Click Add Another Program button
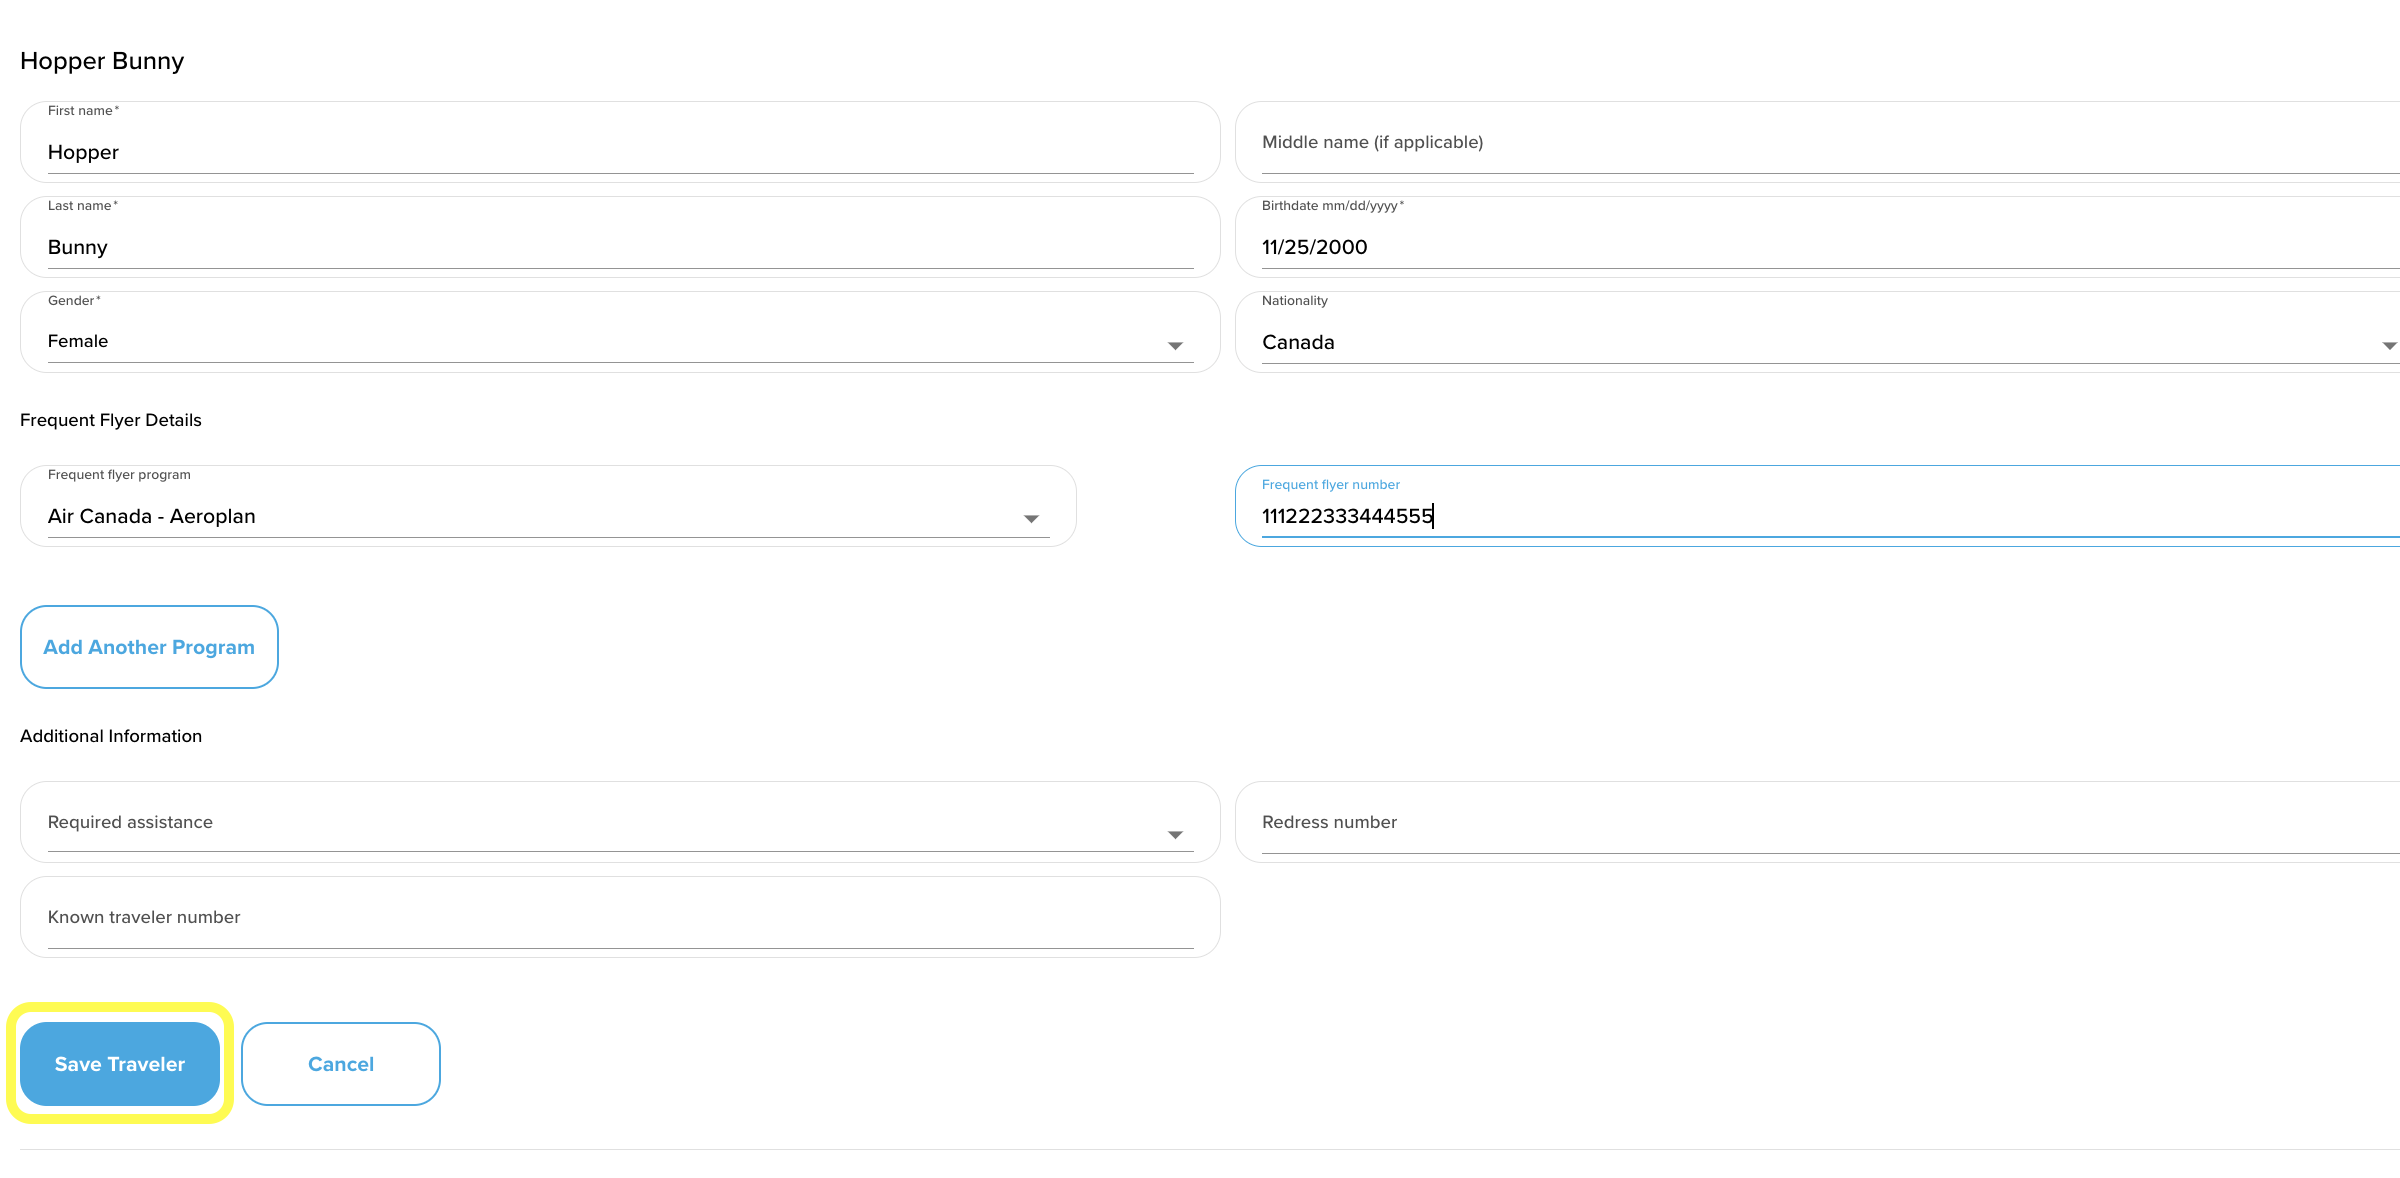 click(149, 647)
